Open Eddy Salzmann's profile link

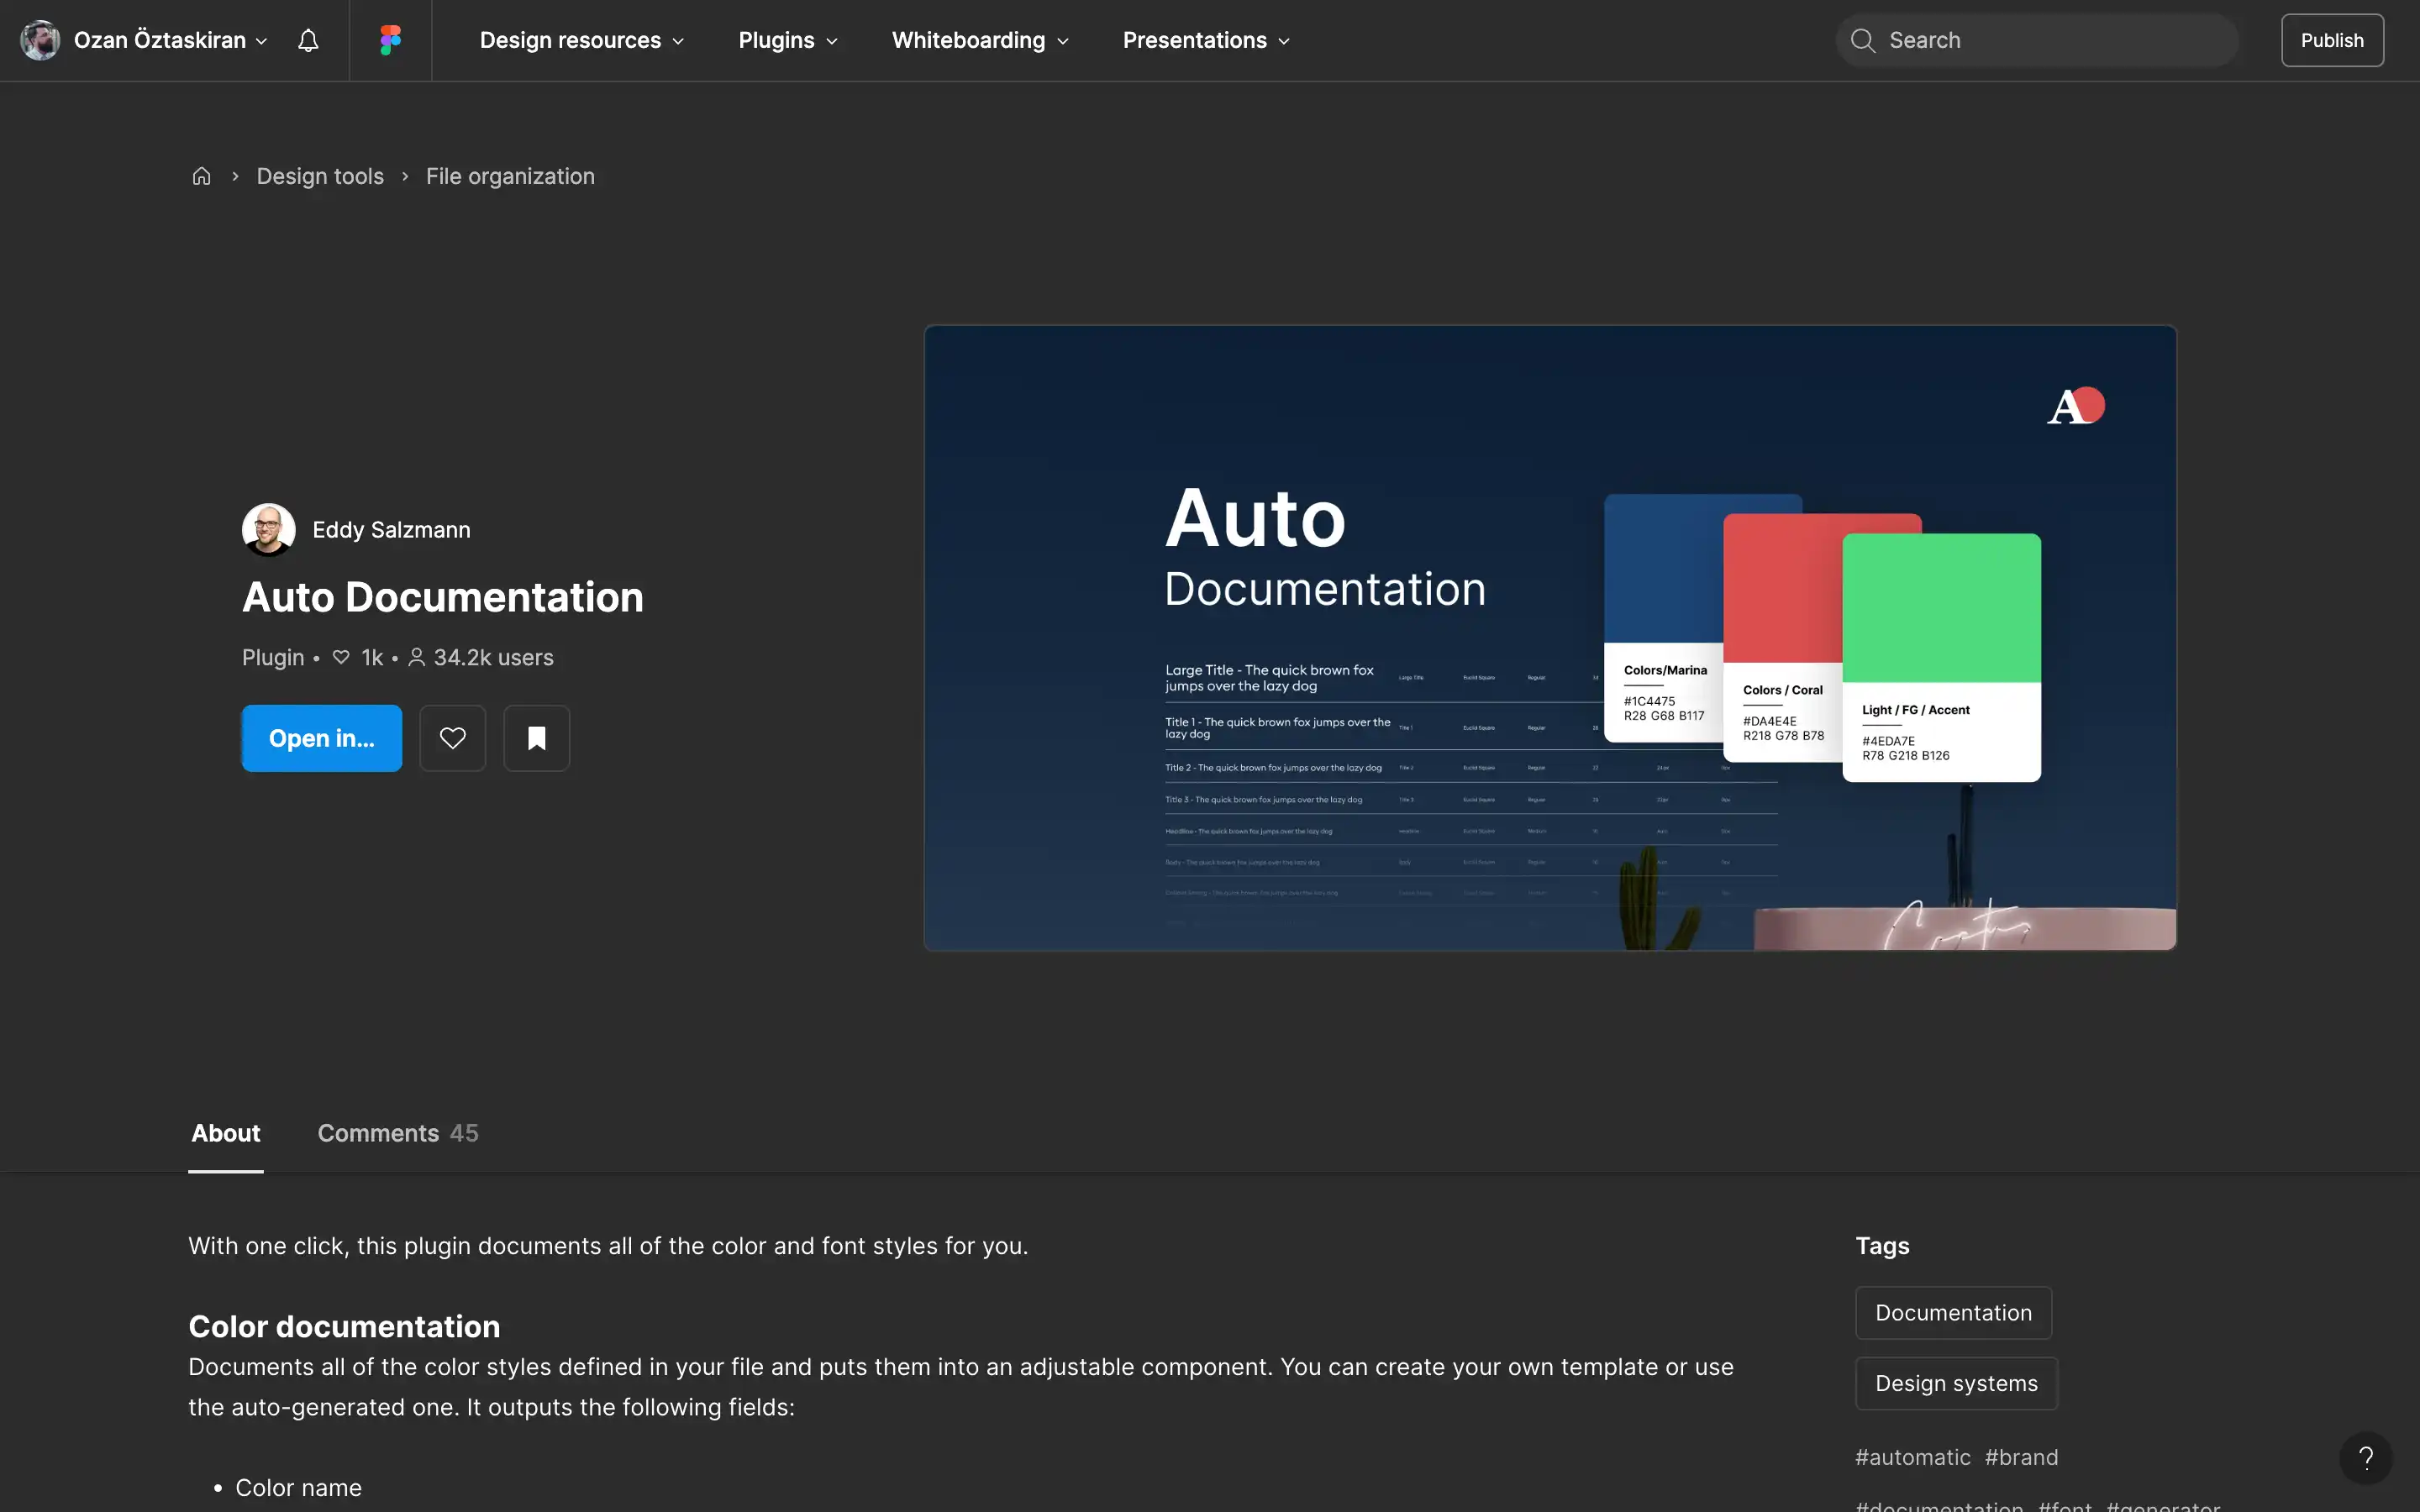391,530
